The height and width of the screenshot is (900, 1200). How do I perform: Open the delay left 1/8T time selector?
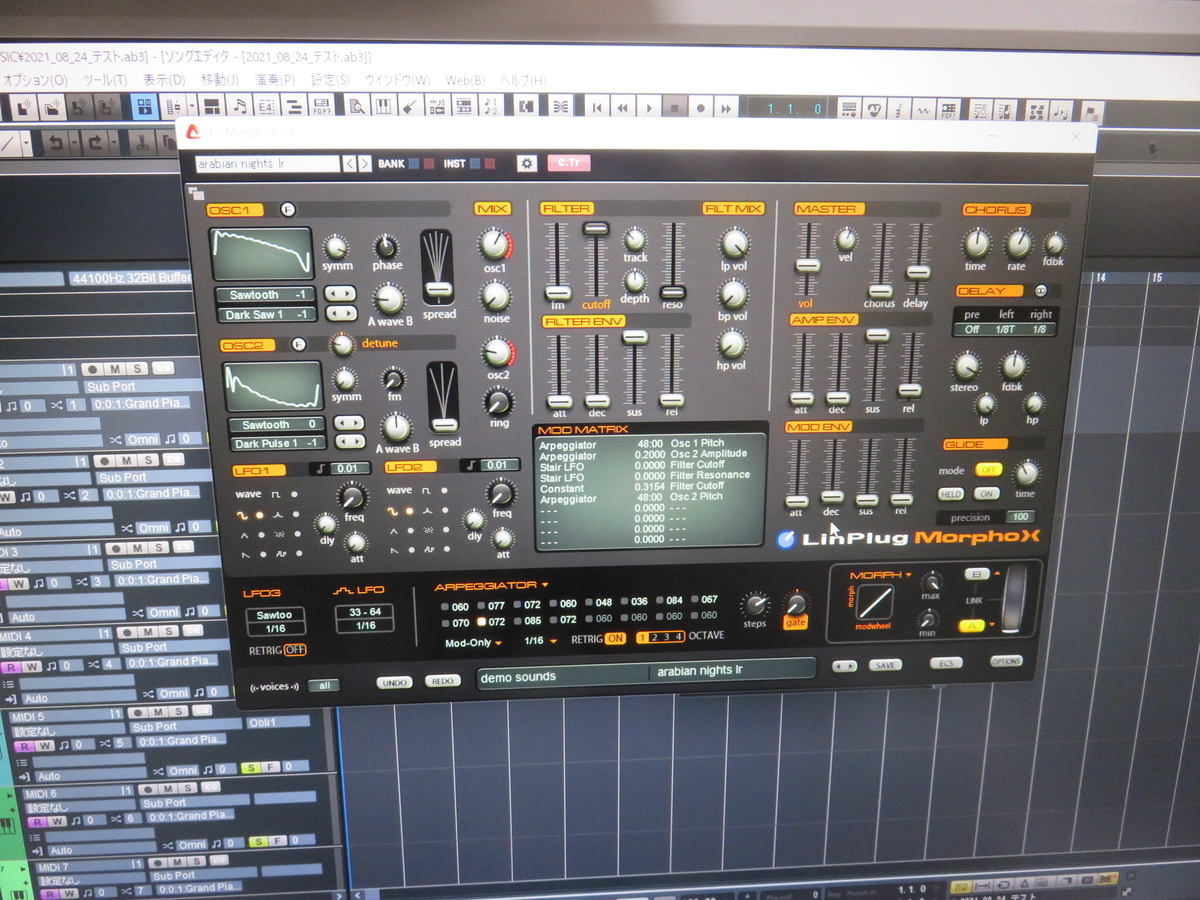(1004, 329)
